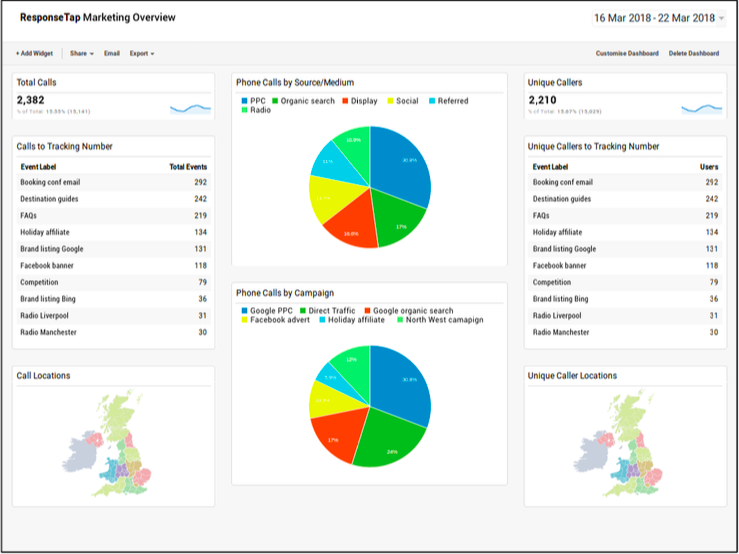Click the Google organic search legend swatch
This screenshot has width=739, height=554.
coord(367,311)
